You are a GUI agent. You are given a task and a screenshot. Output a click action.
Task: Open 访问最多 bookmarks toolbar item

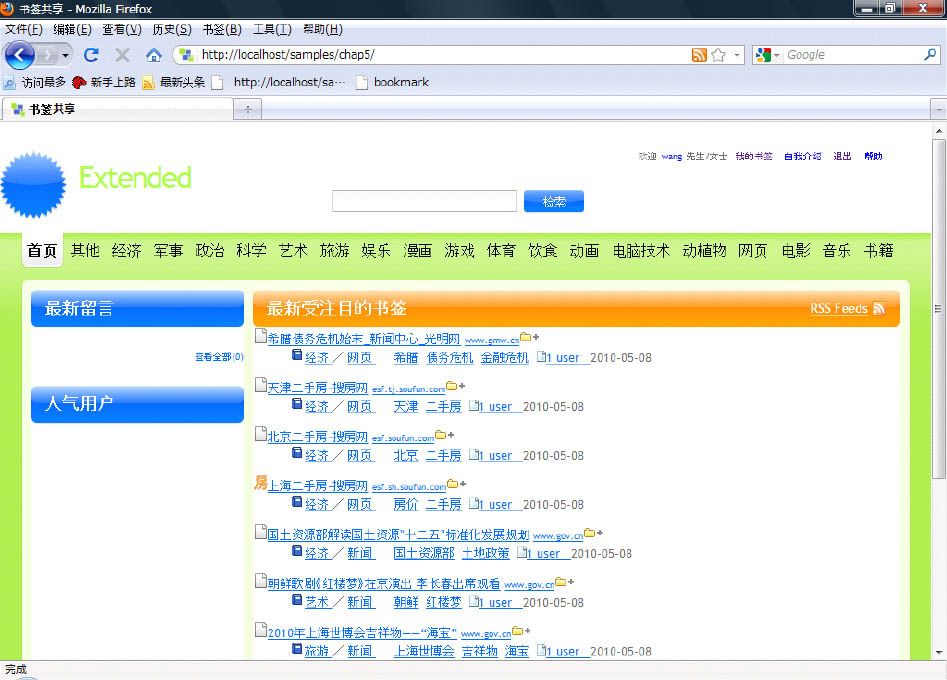coord(34,82)
